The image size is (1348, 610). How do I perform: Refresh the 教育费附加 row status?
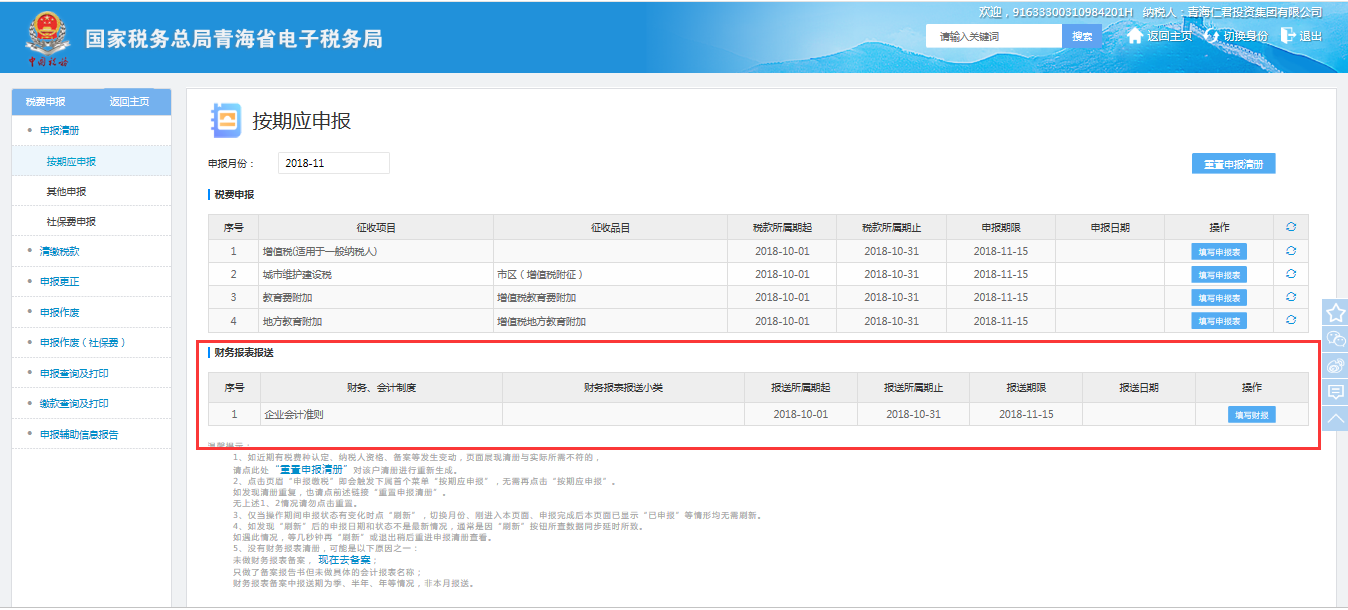[x=1290, y=296]
